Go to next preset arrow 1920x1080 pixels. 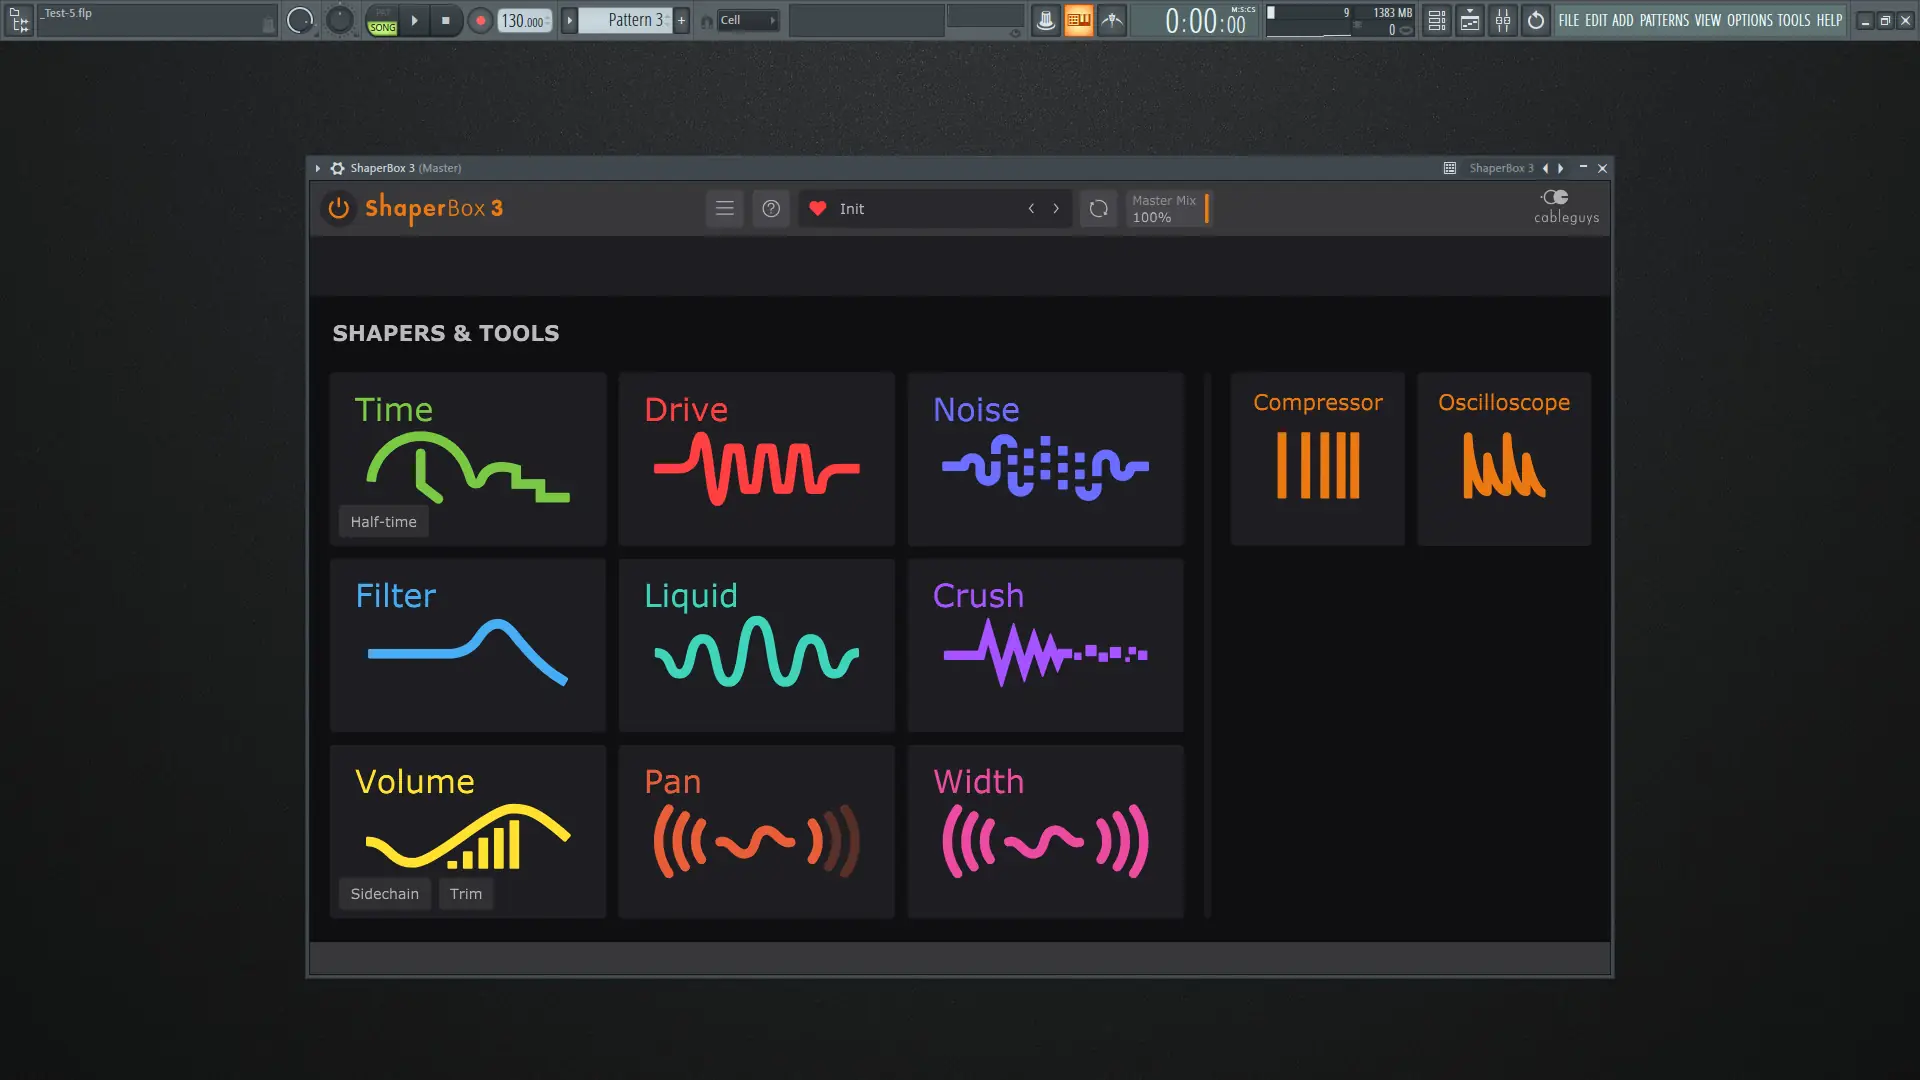pyautogui.click(x=1056, y=208)
